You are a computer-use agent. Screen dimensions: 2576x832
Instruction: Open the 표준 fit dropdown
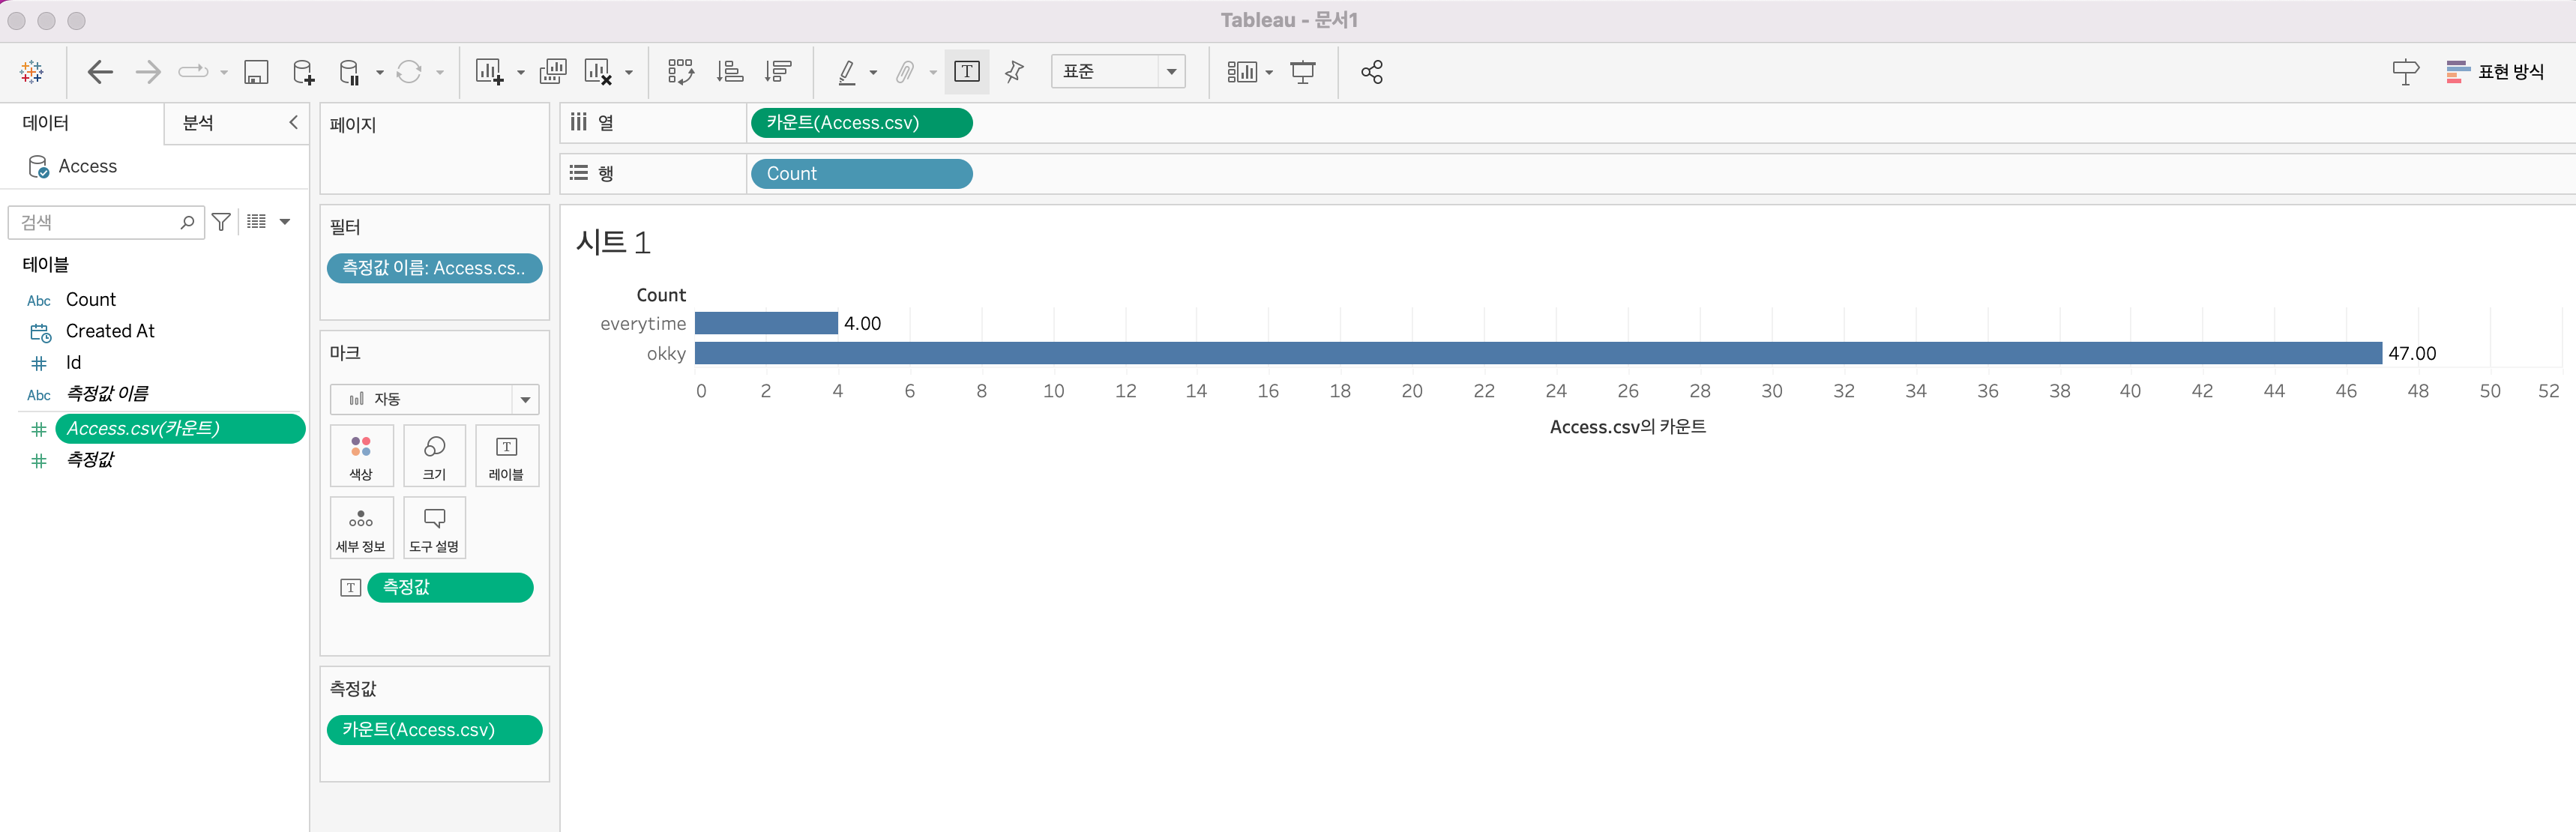tap(1118, 71)
